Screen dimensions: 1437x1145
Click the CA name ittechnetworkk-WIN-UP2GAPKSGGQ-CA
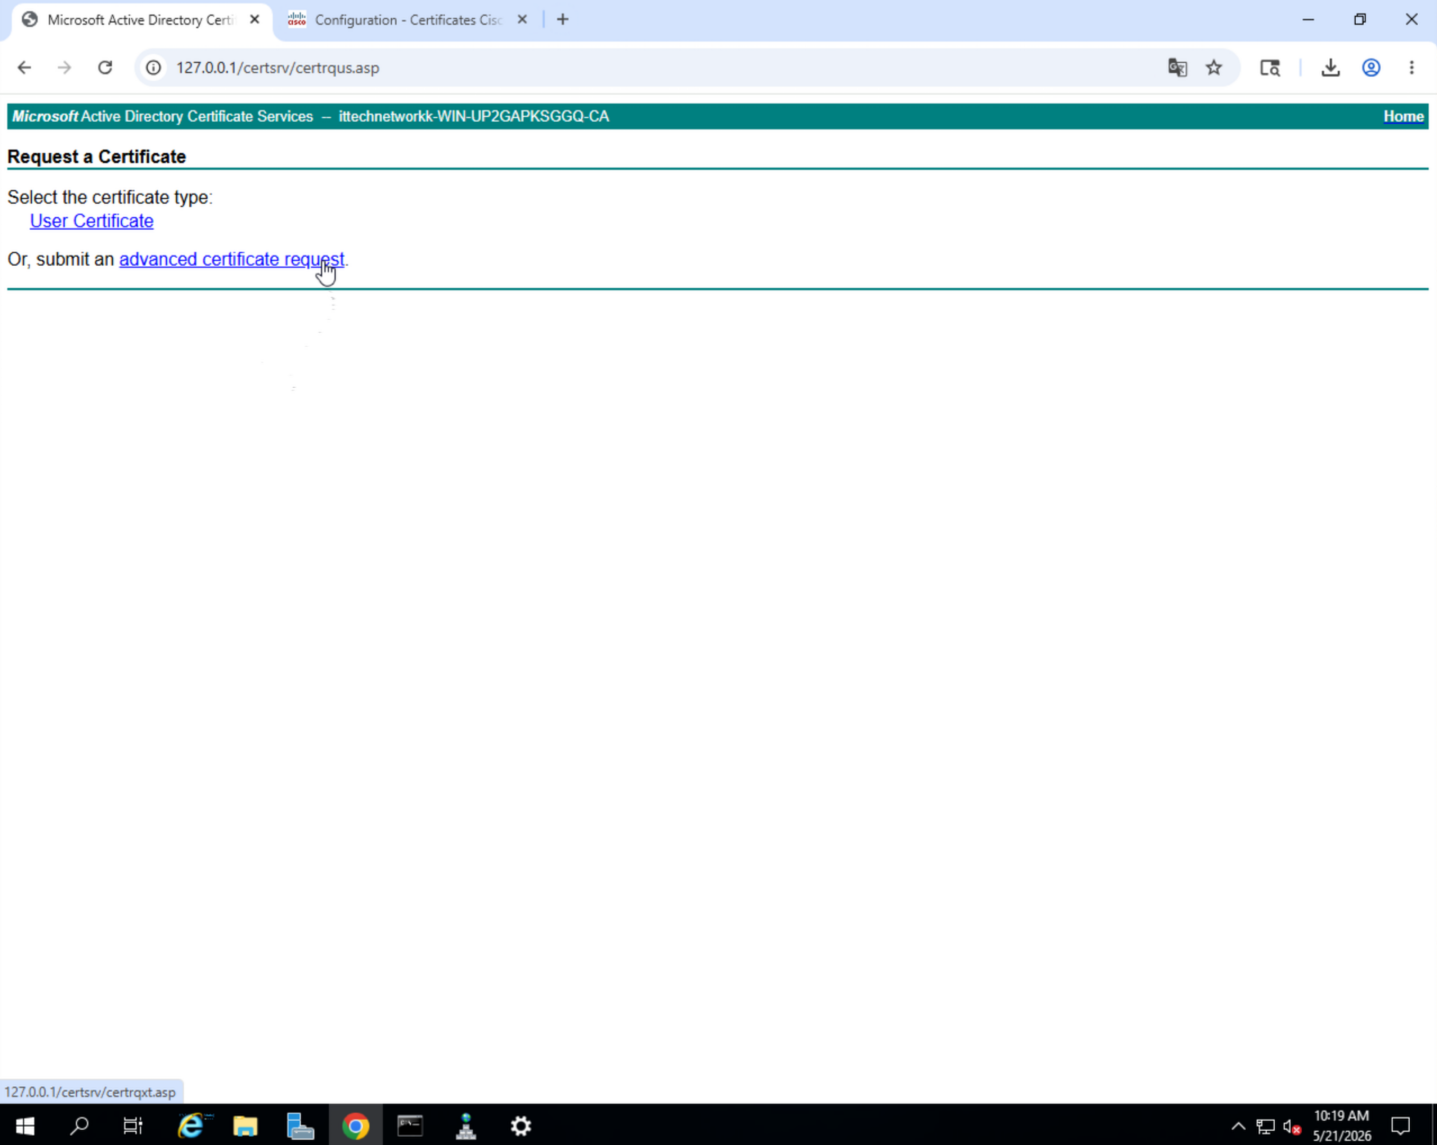click(x=474, y=116)
